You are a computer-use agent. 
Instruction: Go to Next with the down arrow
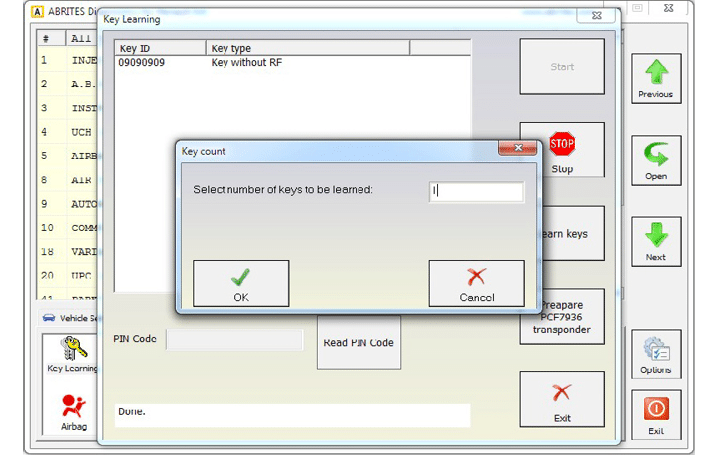655,241
